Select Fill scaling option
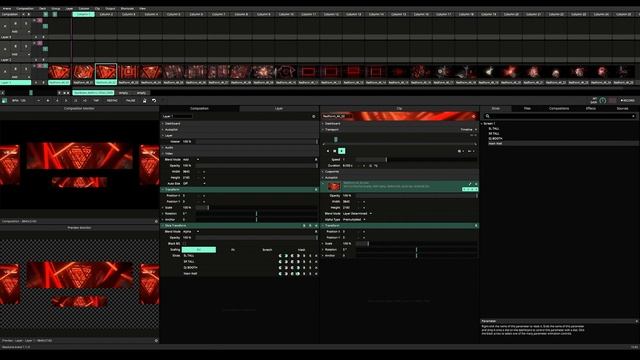640x360 pixels. [199, 250]
